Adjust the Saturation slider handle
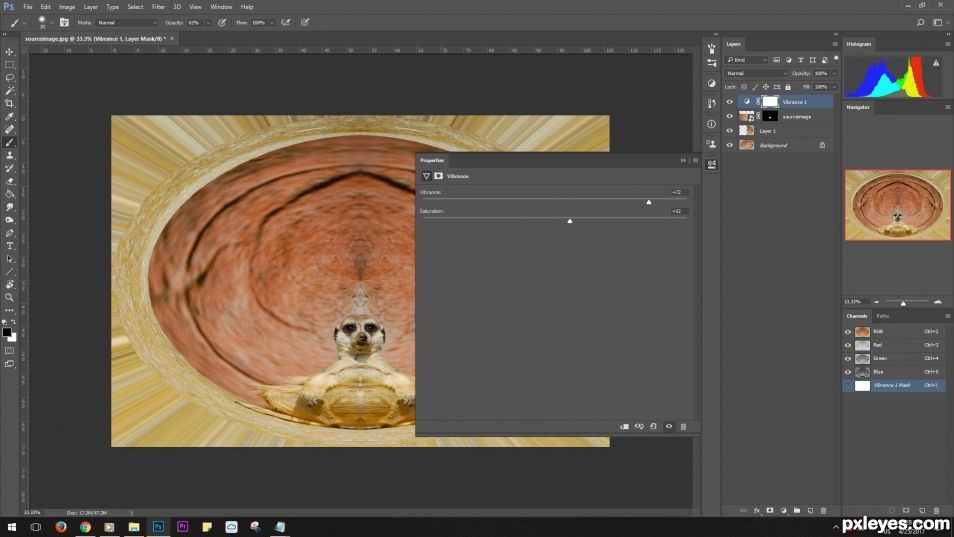This screenshot has height=537, width=954. 570,221
